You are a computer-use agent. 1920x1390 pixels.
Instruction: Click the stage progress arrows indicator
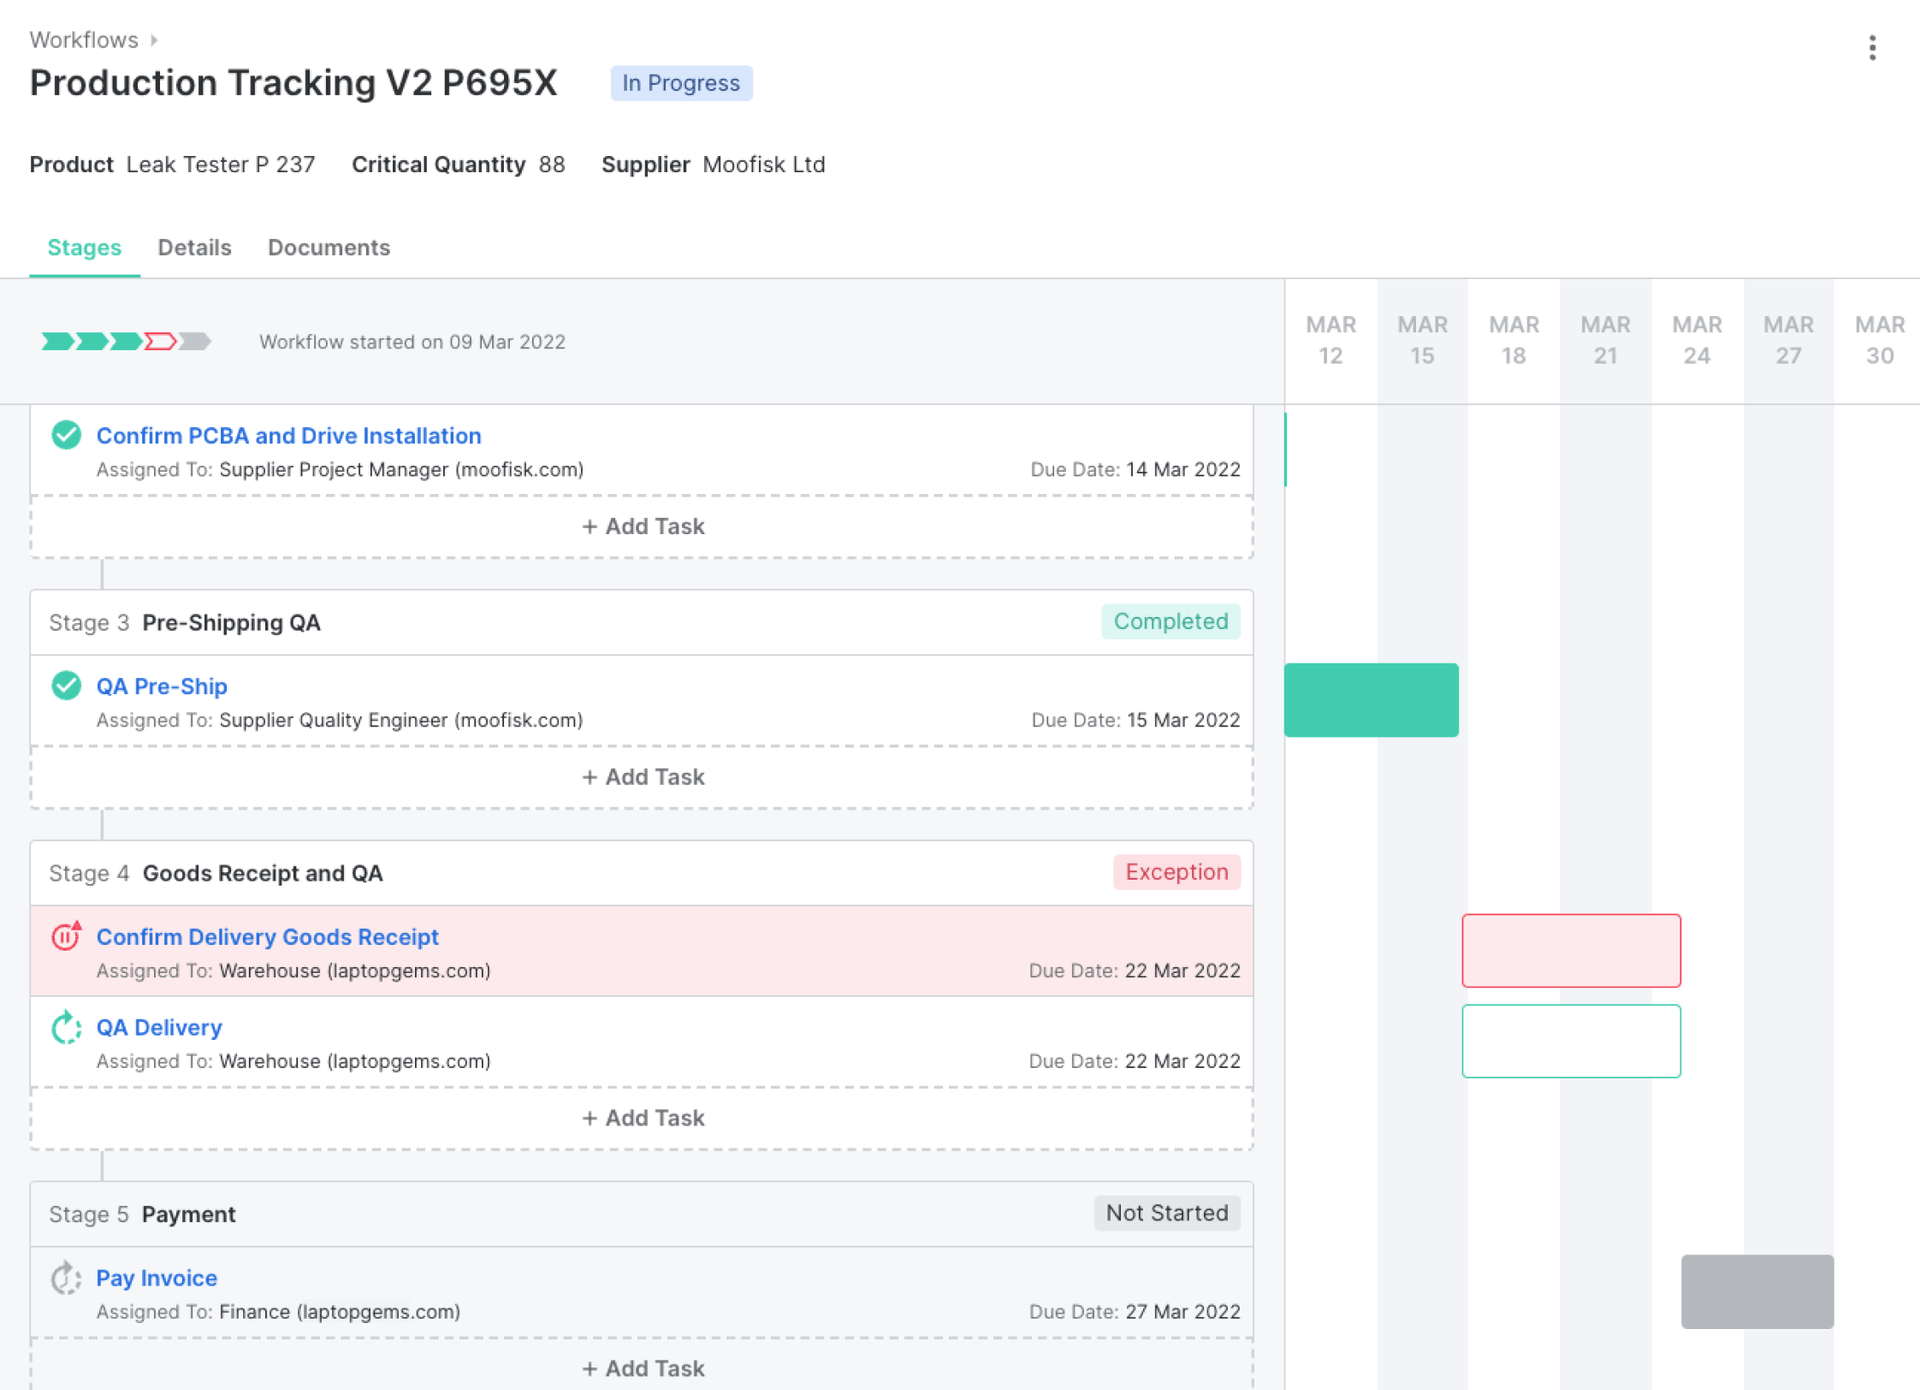pyautogui.click(x=126, y=342)
